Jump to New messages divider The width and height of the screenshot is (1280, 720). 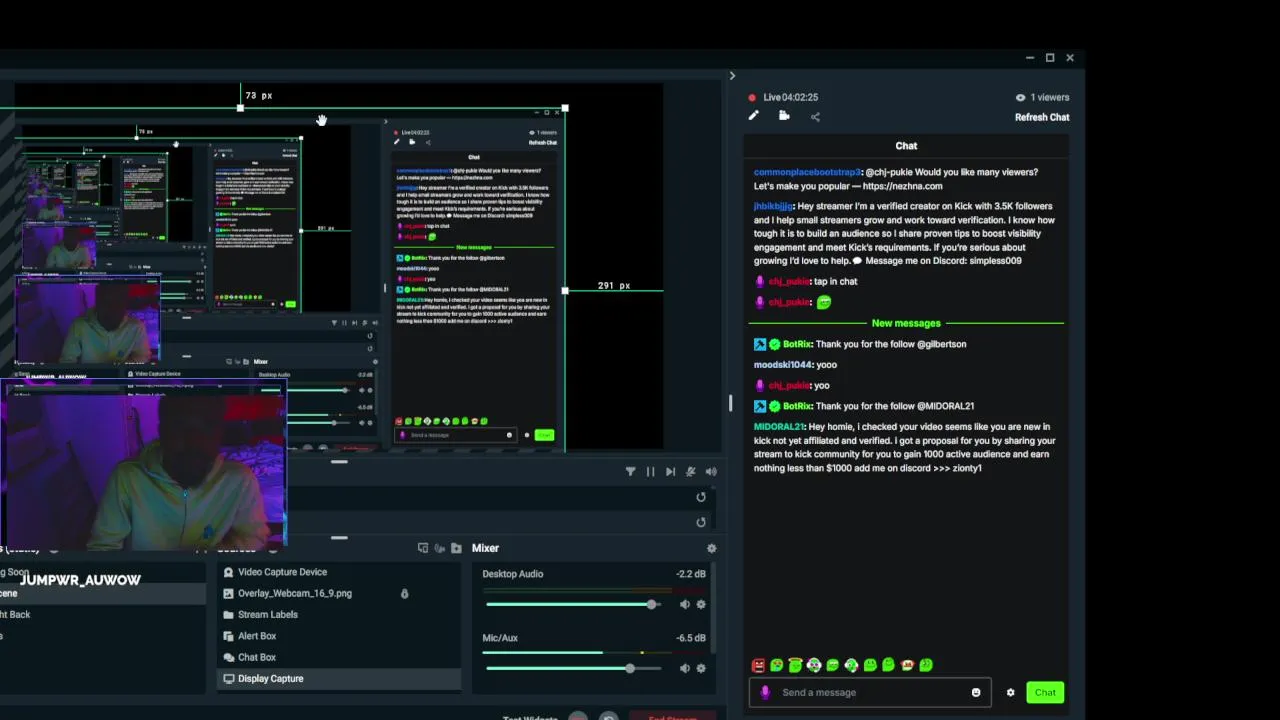pos(906,323)
